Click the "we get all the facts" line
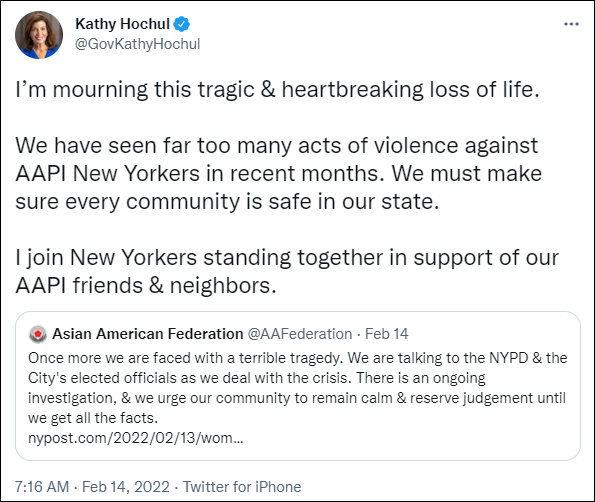 93,418
